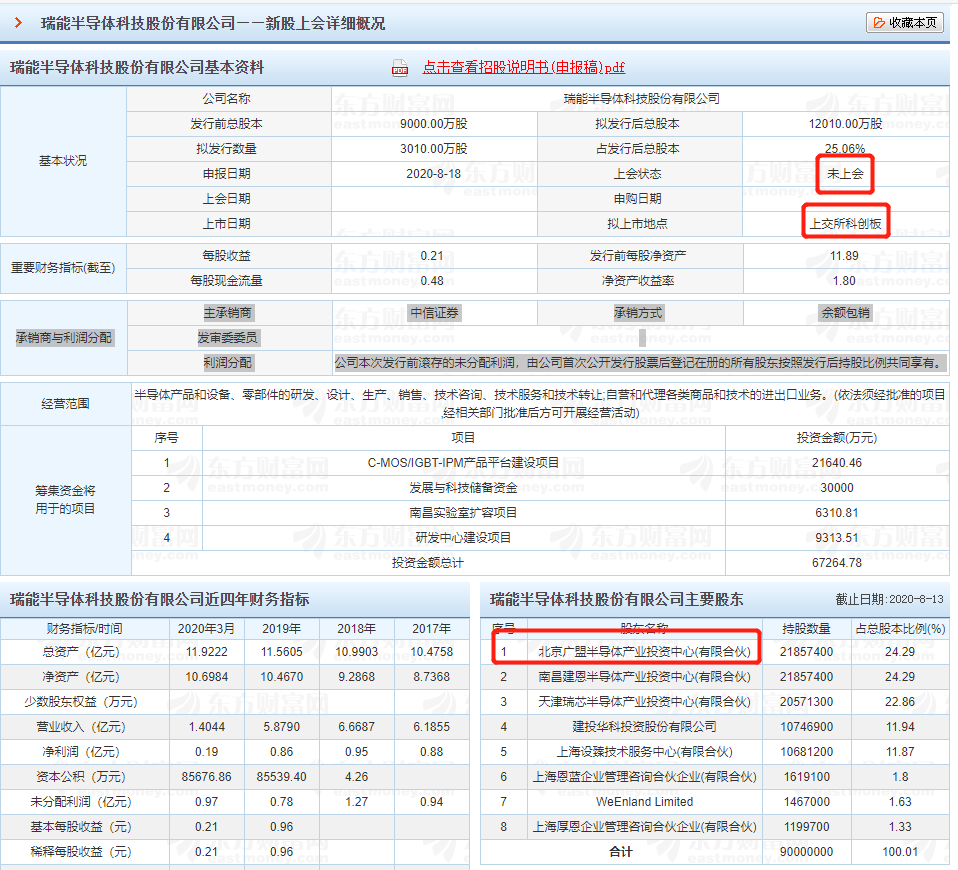Viewport: 958px width, 870px height.
Task: Click the 发展与科技储备资金 project row
Action: 463,488
